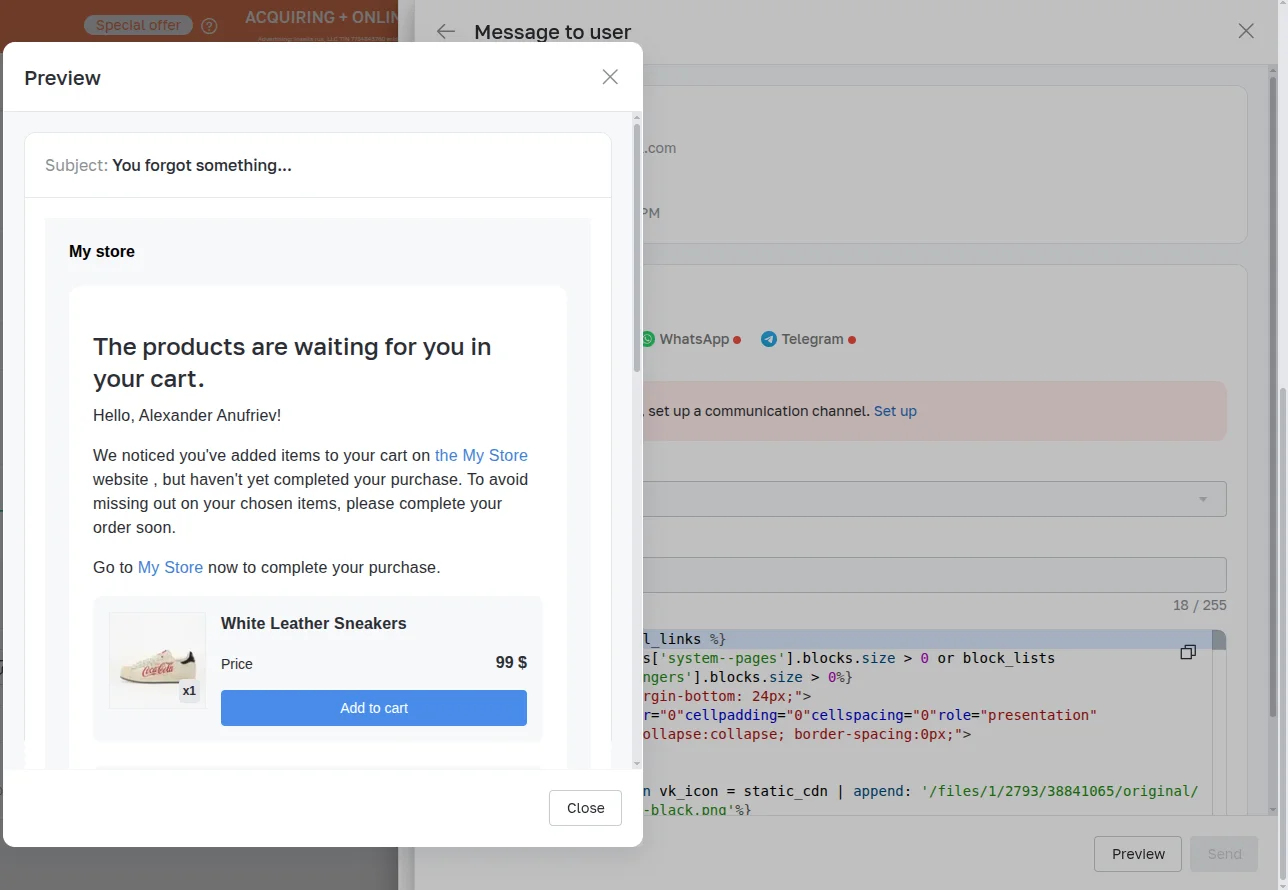Click the Special offer badge
This screenshot has height=890, width=1288.
tap(138, 25)
